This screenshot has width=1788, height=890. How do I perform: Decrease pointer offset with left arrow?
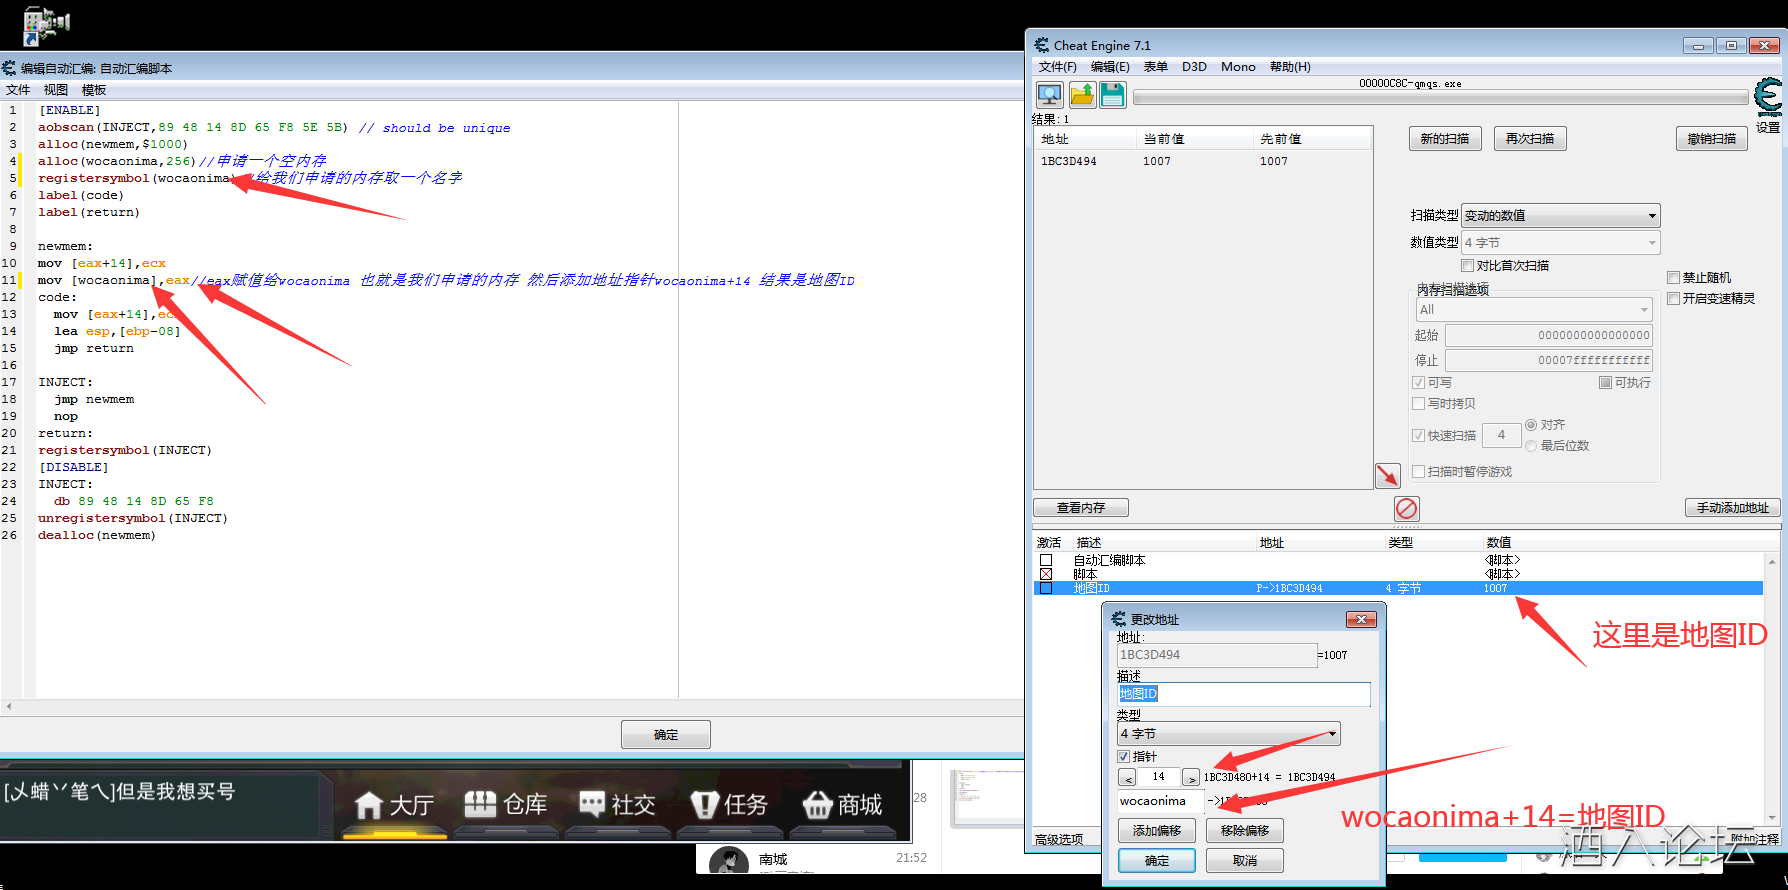point(1127,777)
